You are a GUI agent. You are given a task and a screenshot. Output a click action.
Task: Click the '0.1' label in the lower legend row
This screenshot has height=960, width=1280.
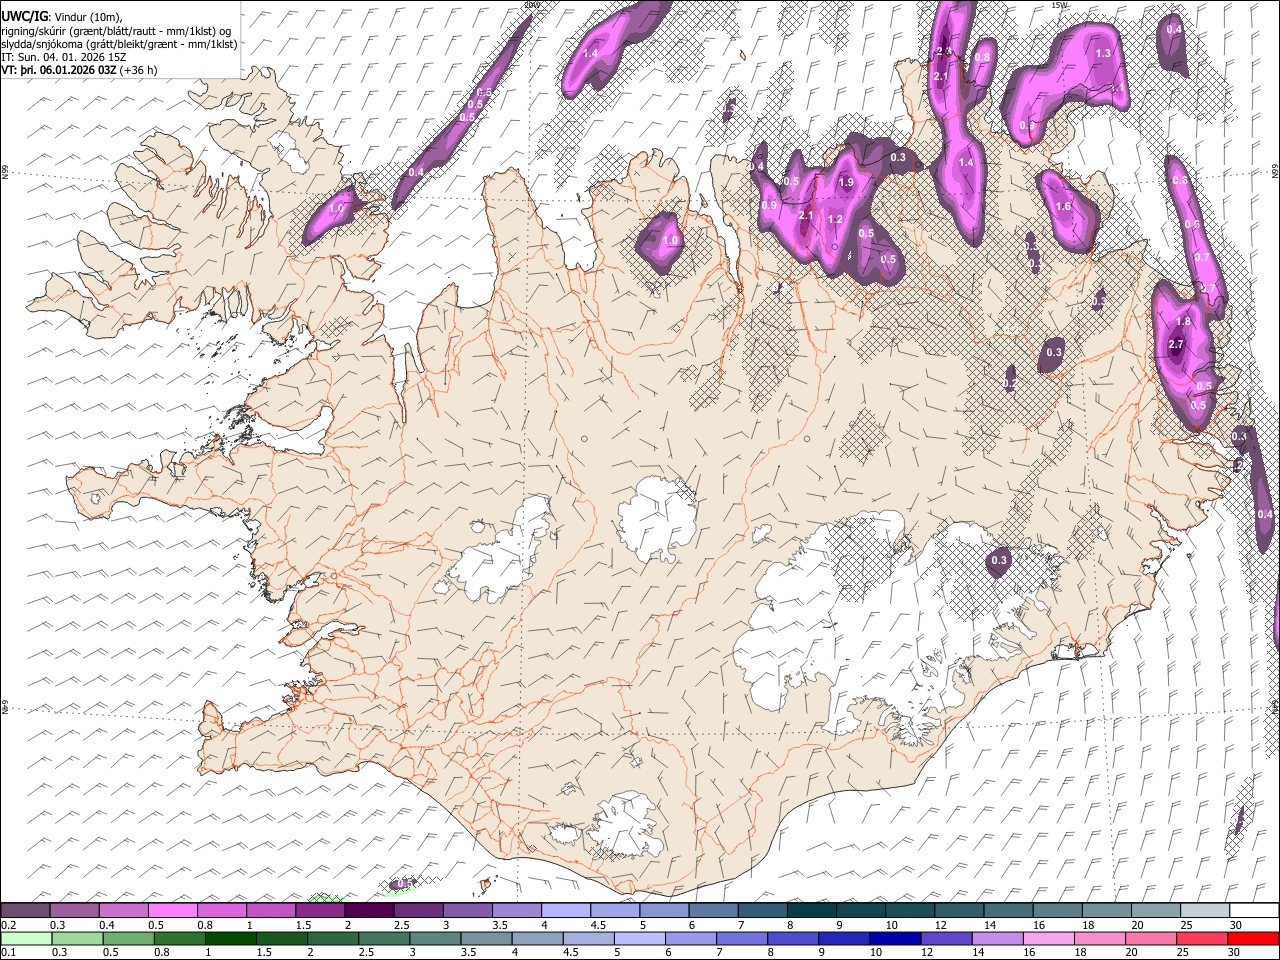7,952
